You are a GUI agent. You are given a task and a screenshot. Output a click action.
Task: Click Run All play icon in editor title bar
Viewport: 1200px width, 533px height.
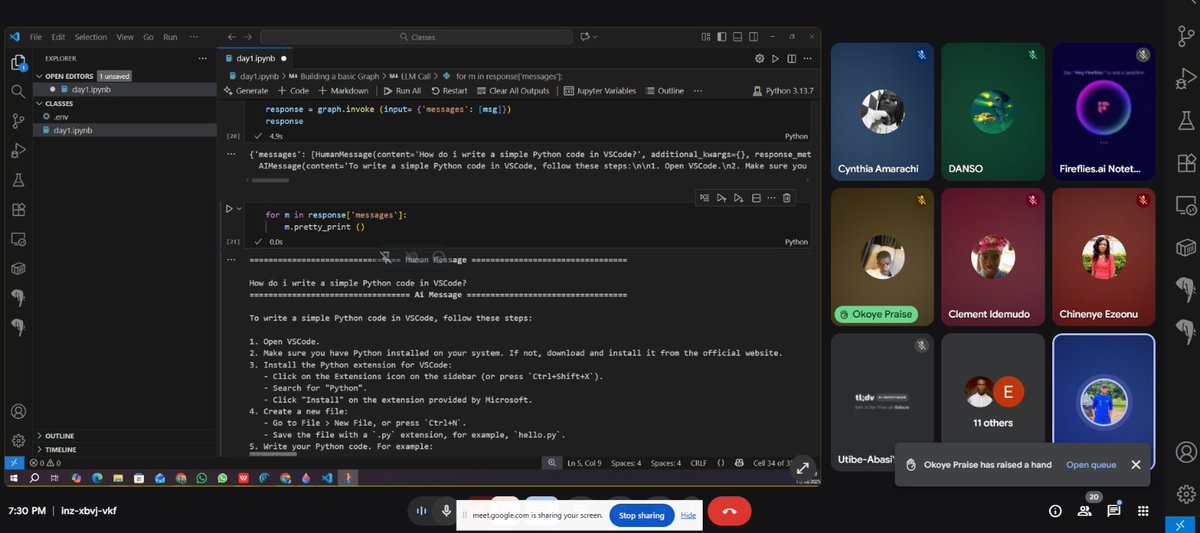tap(775, 59)
